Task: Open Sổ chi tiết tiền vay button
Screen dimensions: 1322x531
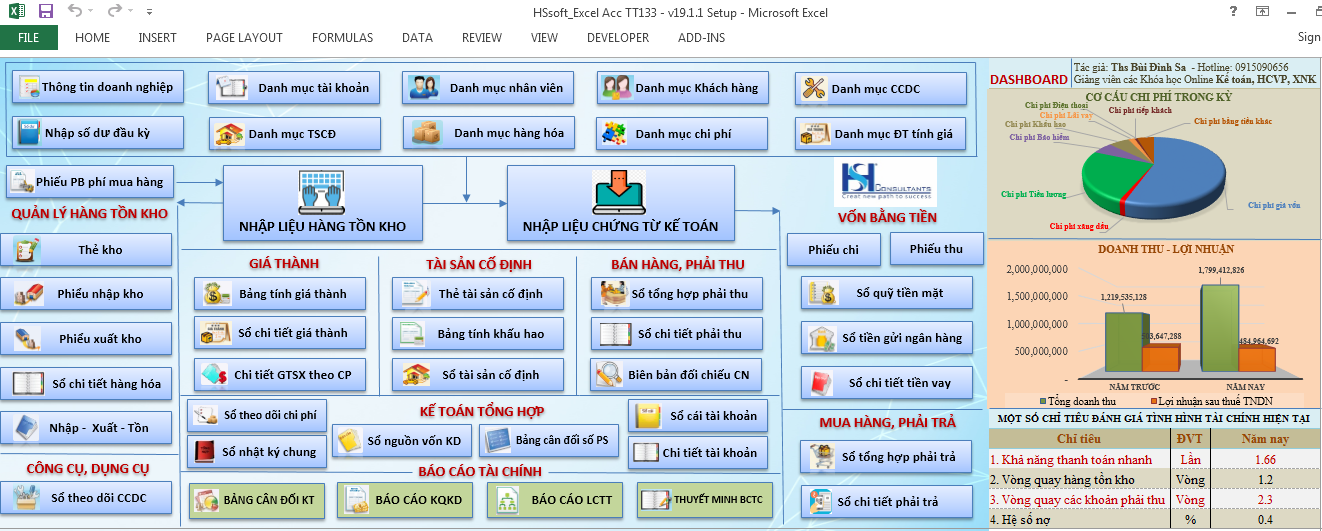Action: coord(886,383)
